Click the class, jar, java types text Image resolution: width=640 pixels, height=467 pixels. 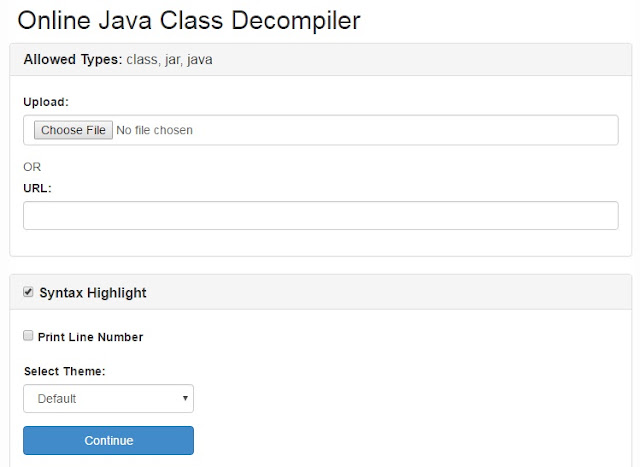tap(169, 60)
